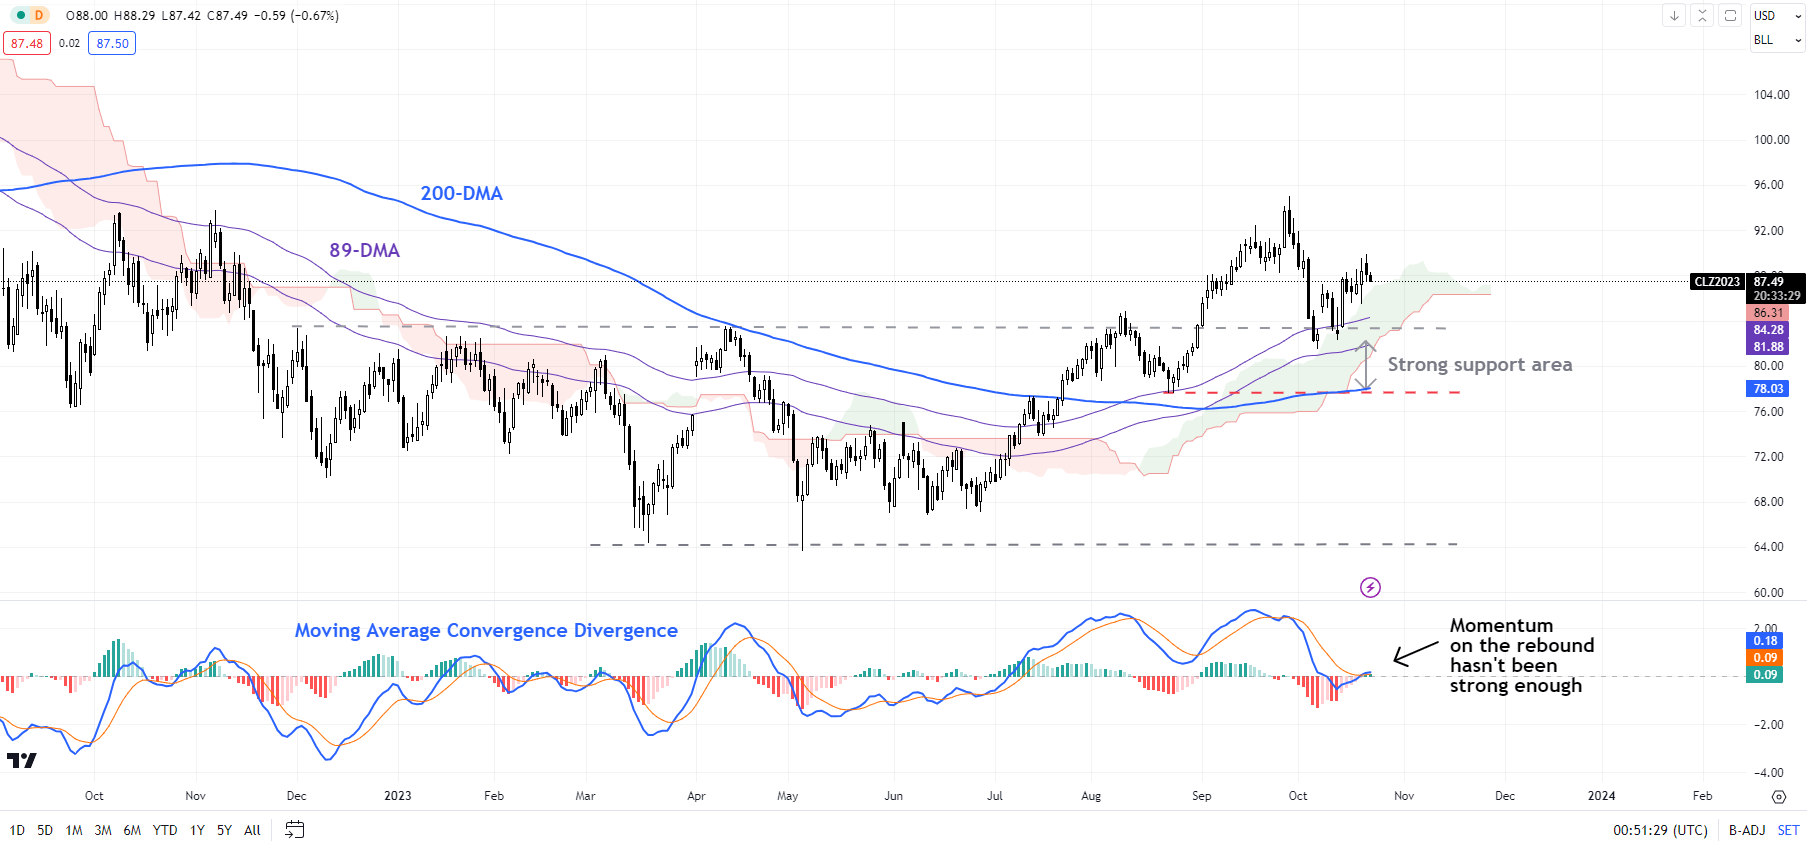1807x845 pixels.
Task: Click the 87.49 last price label
Action: [x=1769, y=282]
